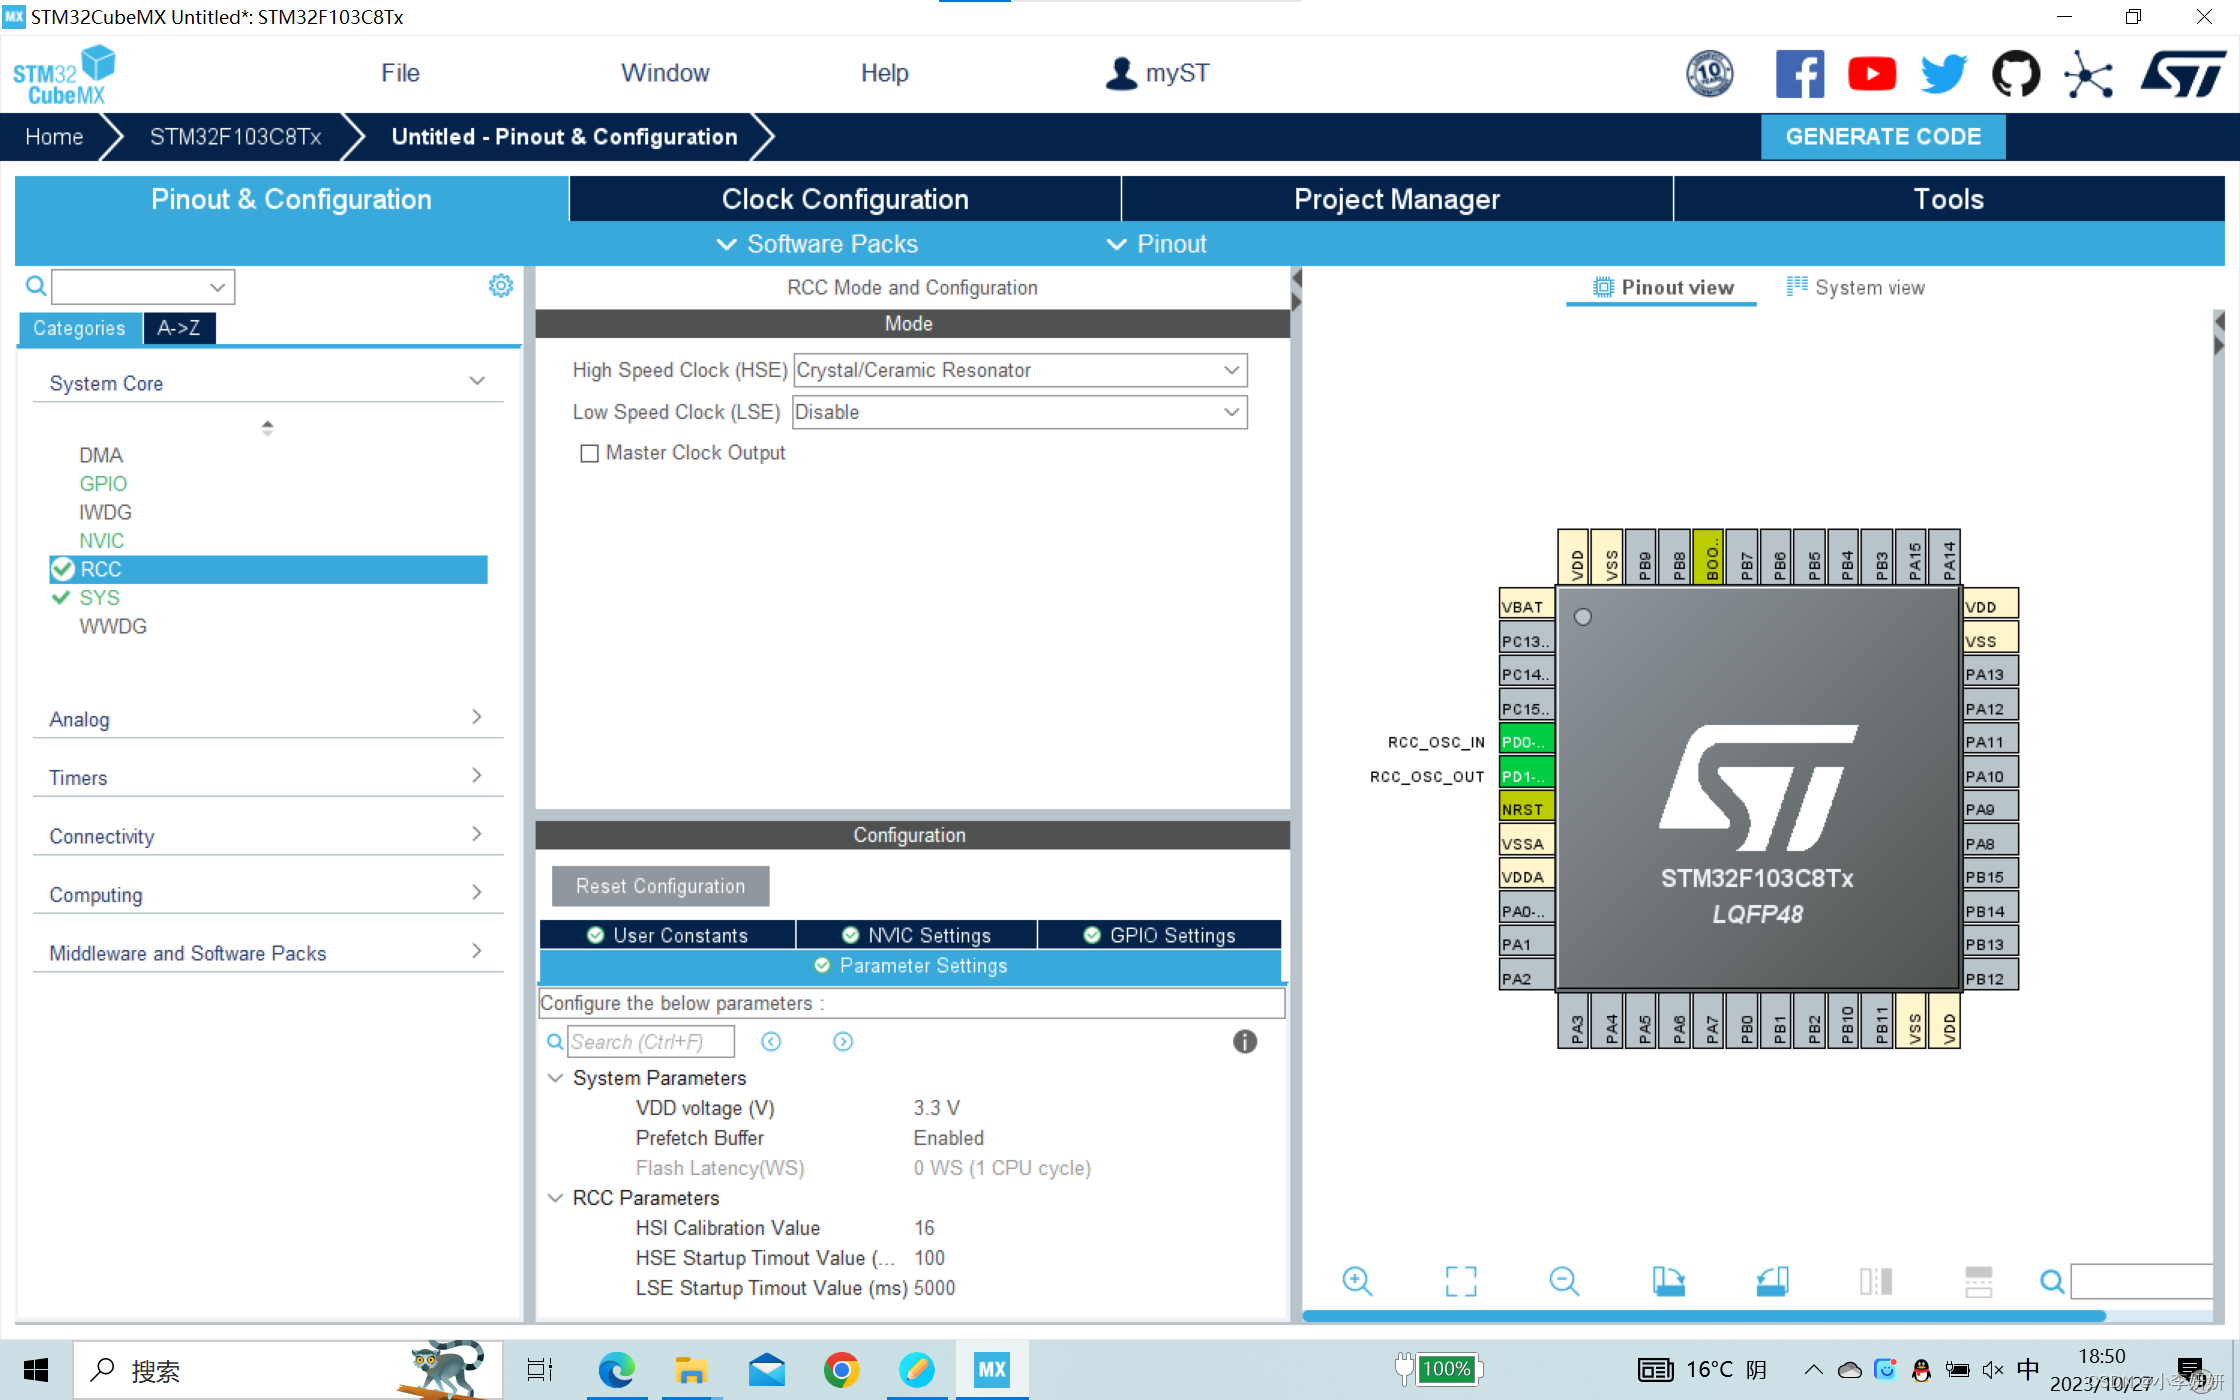
Task: Open Microsoft Edge from taskbar
Action: (x=616, y=1369)
